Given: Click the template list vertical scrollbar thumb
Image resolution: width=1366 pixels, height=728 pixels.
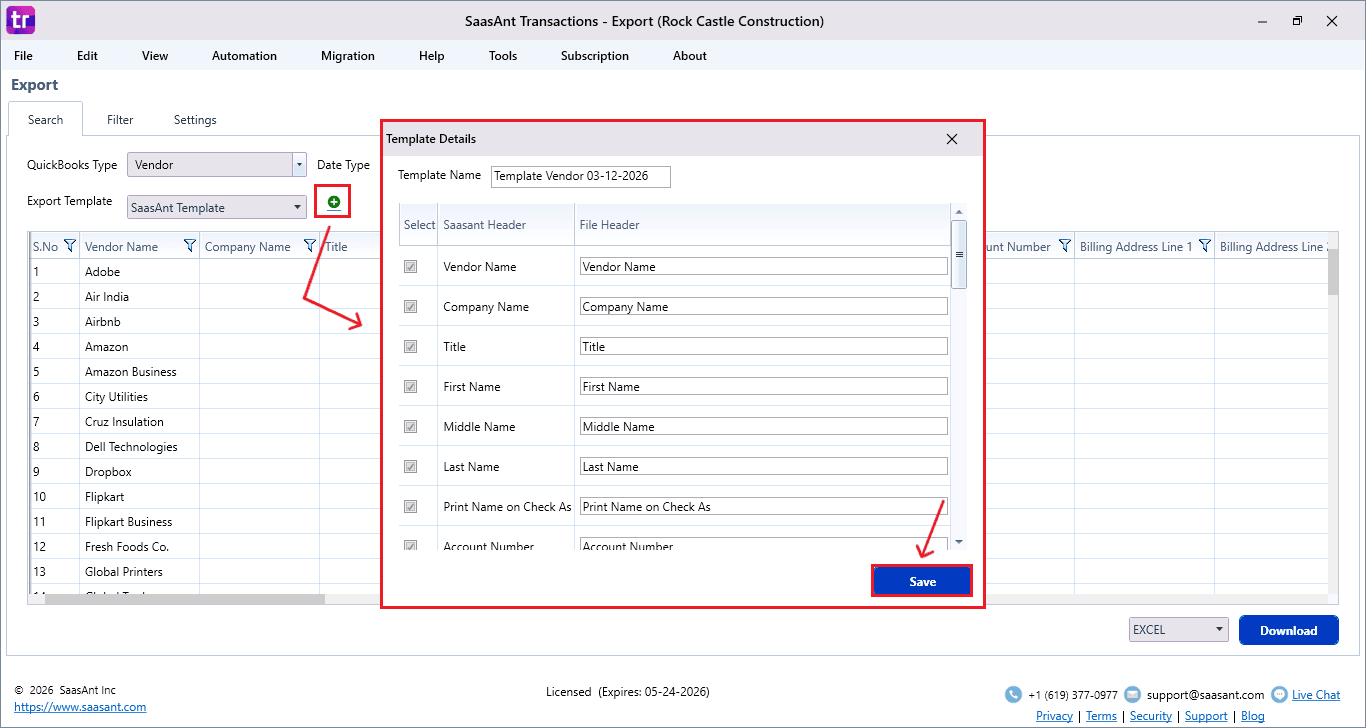Looking at the screenshot, I should 959,255.
